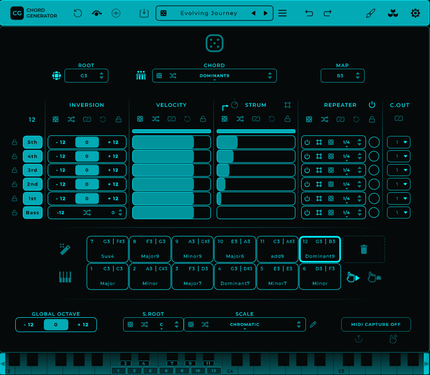Click the pencil edit icon beside Scale
Screen dimensions: 430x375
click(313, 324)
